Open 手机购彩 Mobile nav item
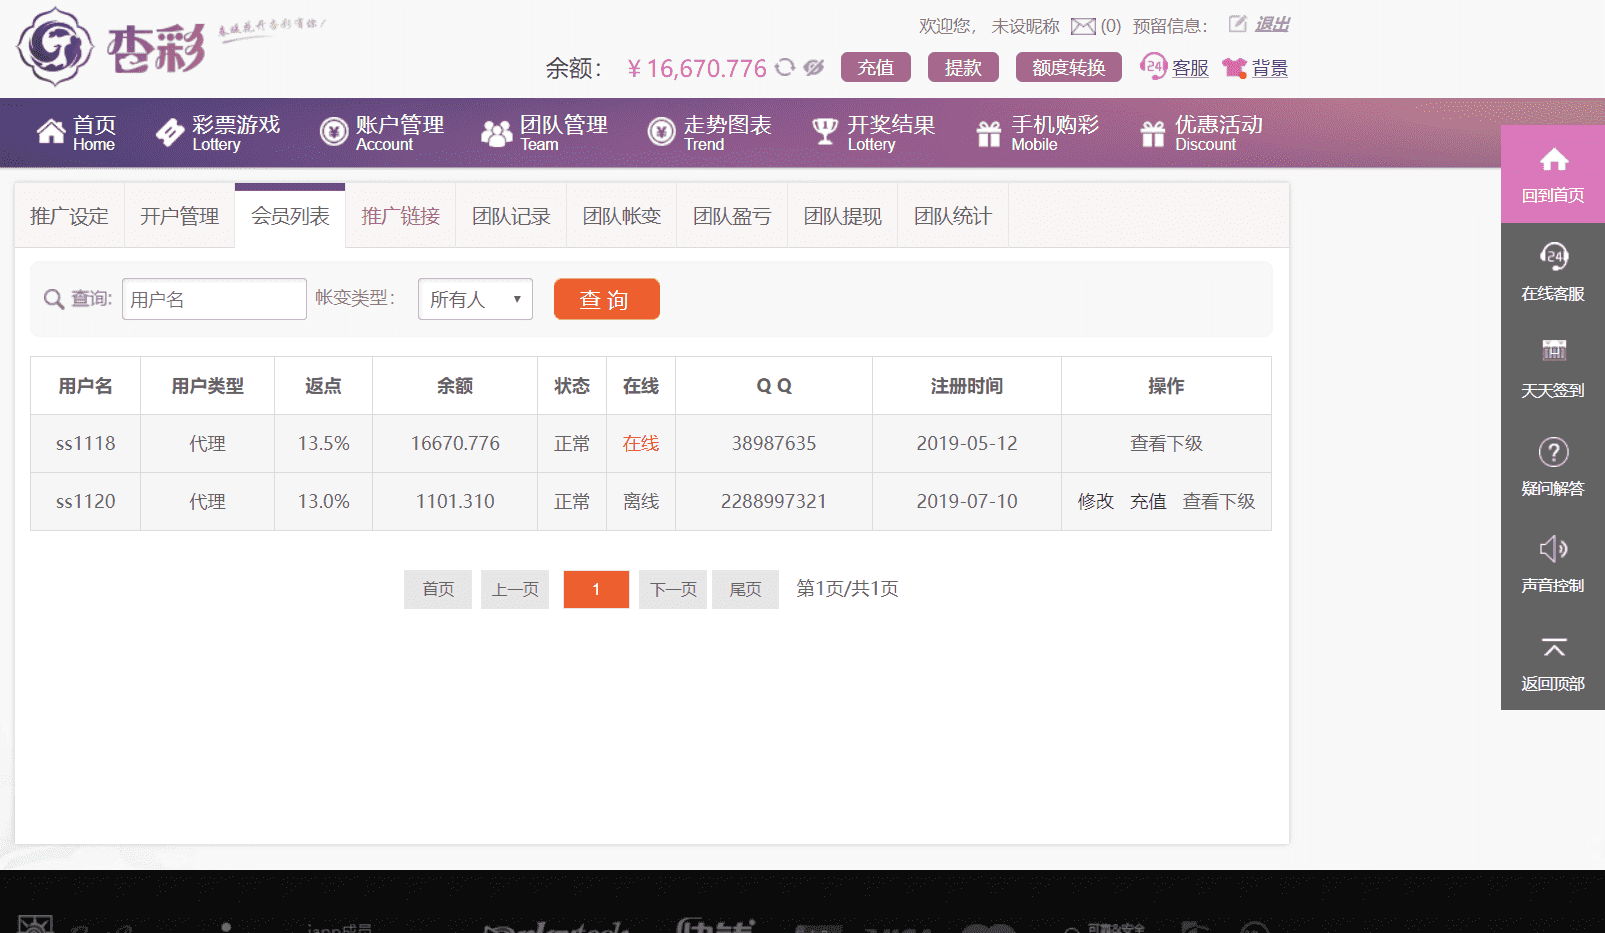The height and width of the screenshot is (933, 1605). (x=1037, y=132)
